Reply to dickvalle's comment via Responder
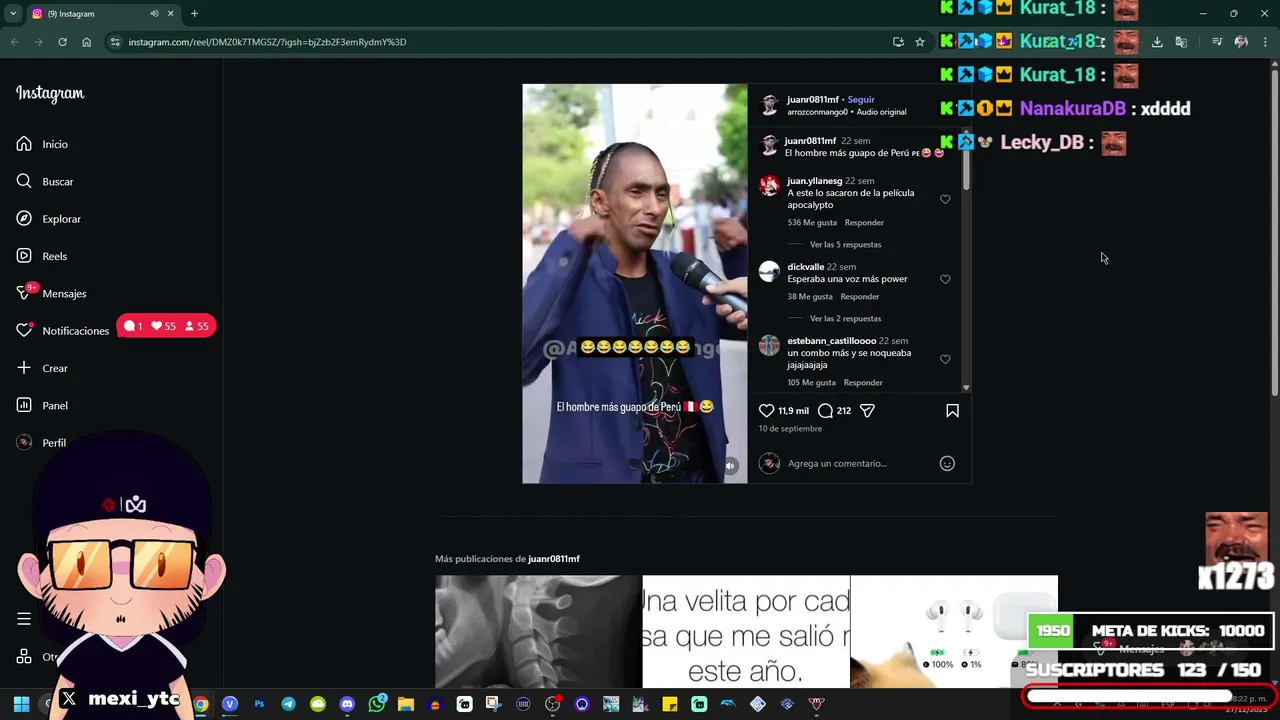 [x=860, y=296]
